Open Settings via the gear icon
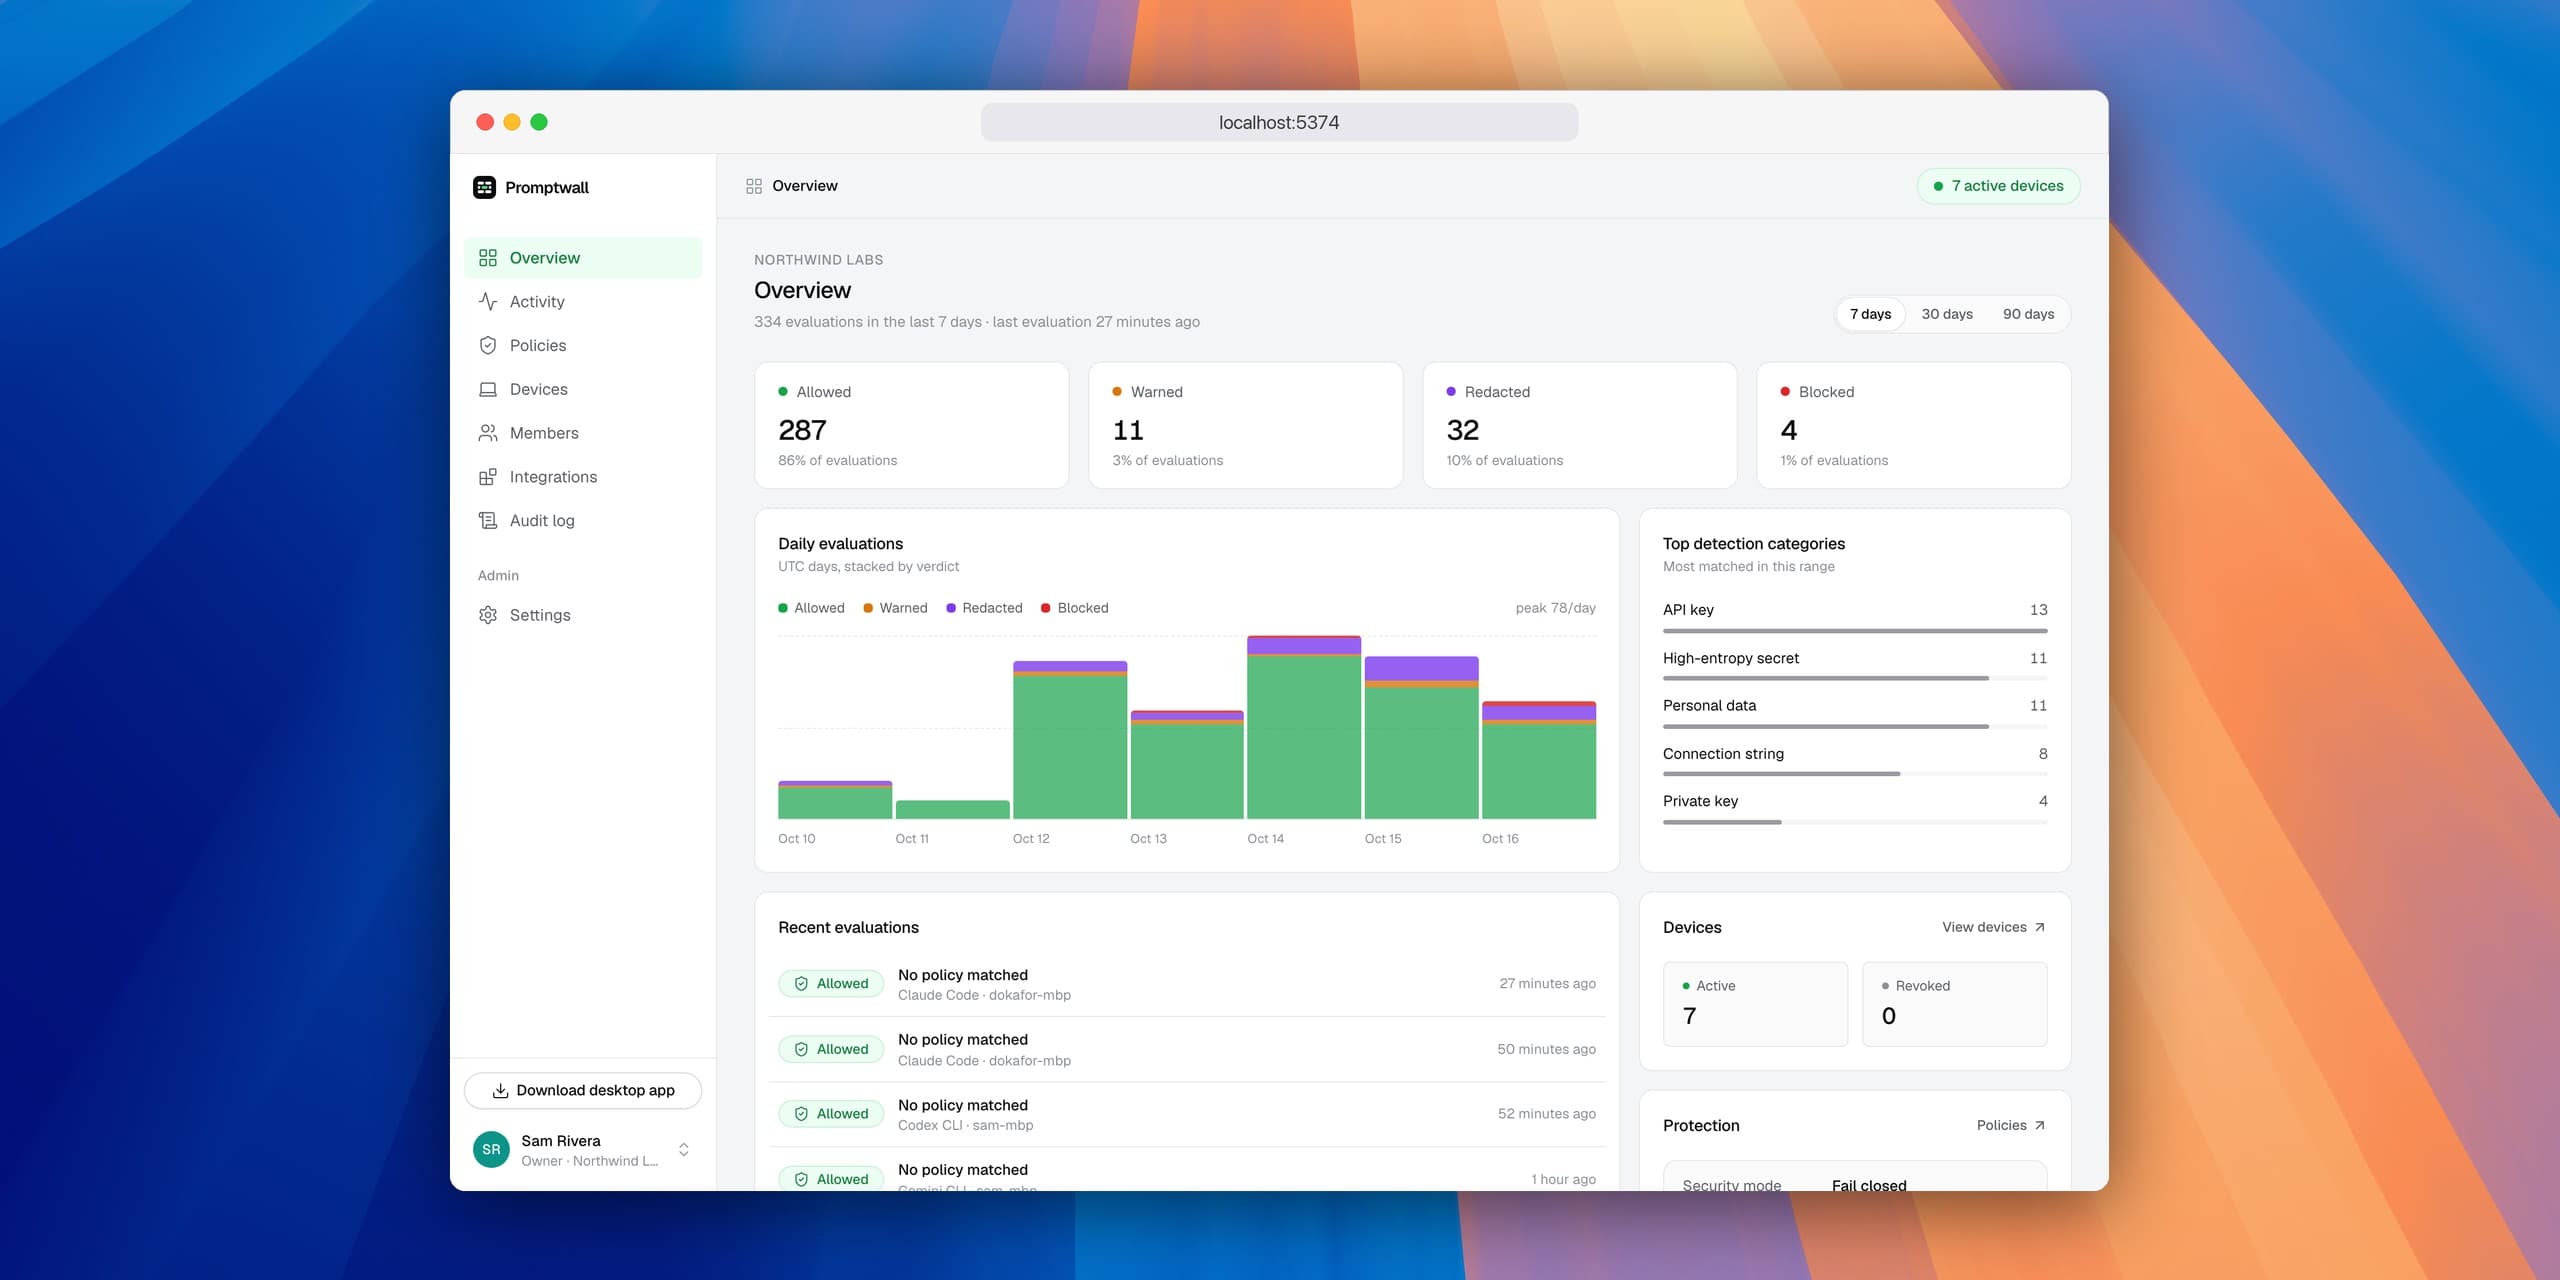 488,615
